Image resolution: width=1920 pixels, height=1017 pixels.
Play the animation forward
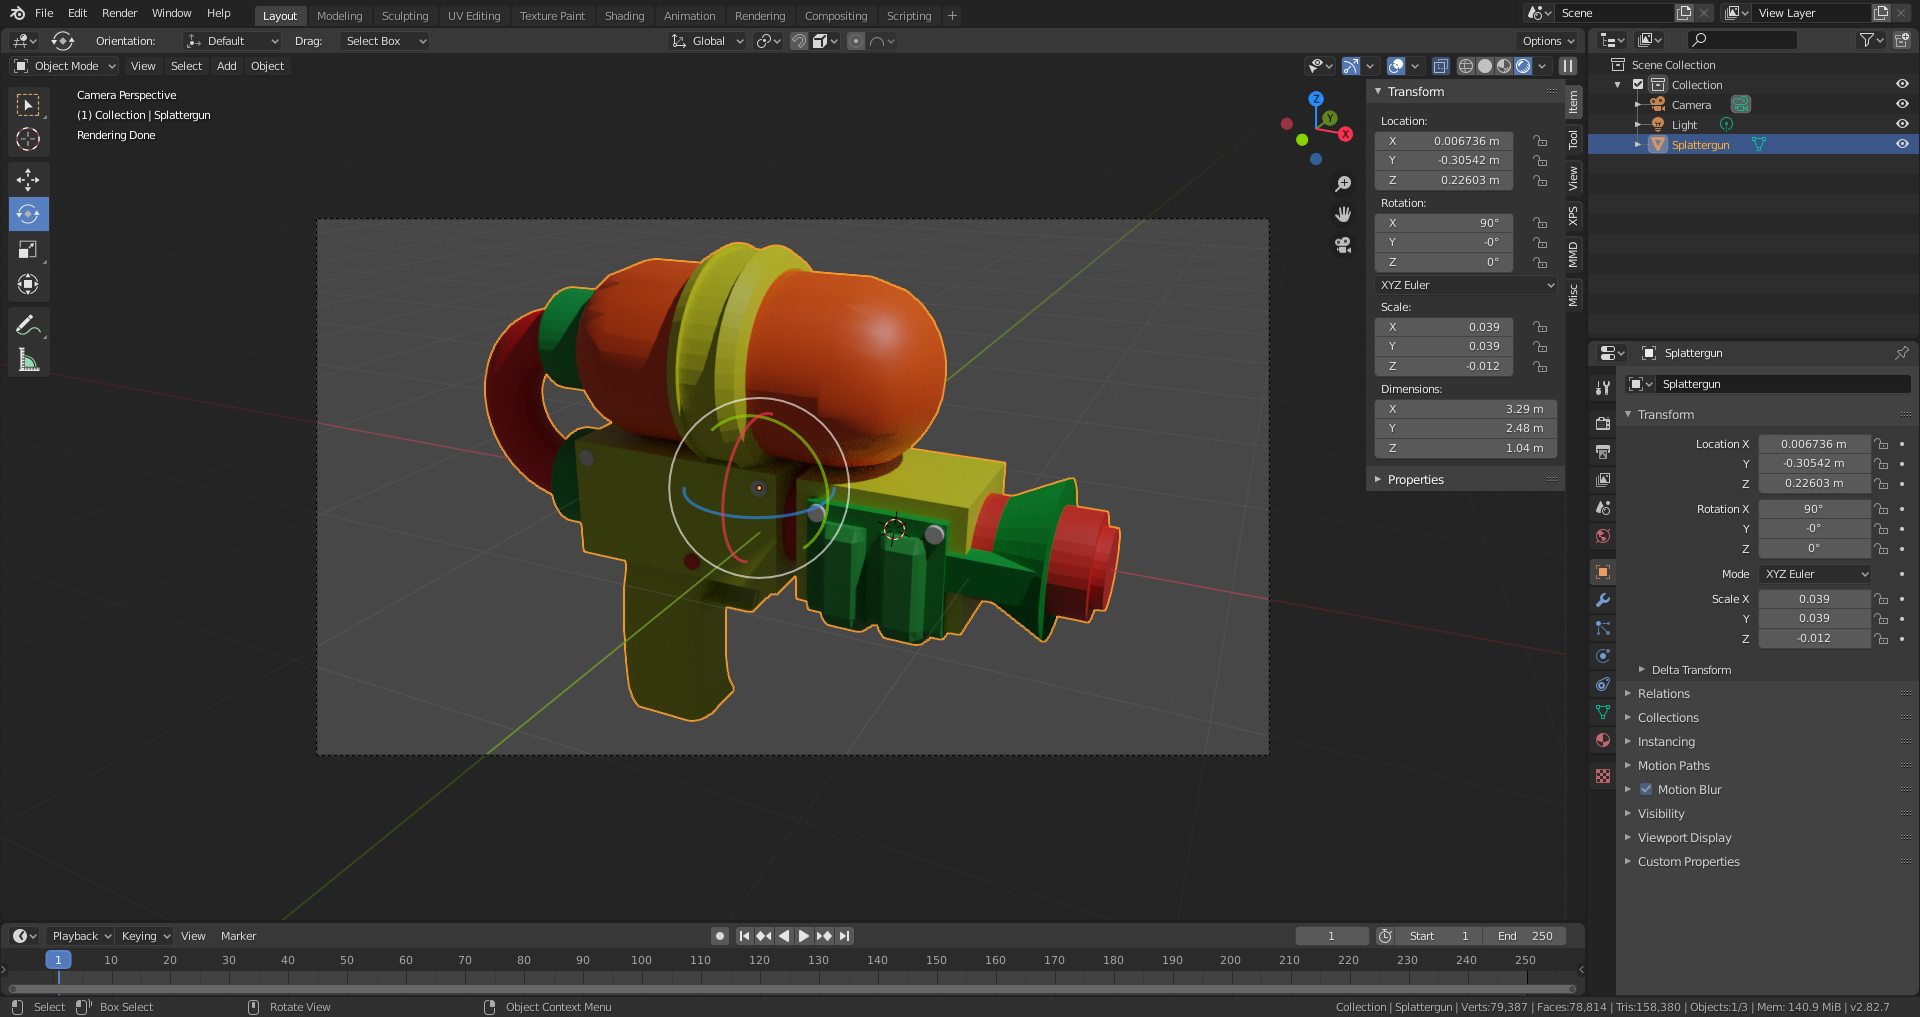pos(804,936)
